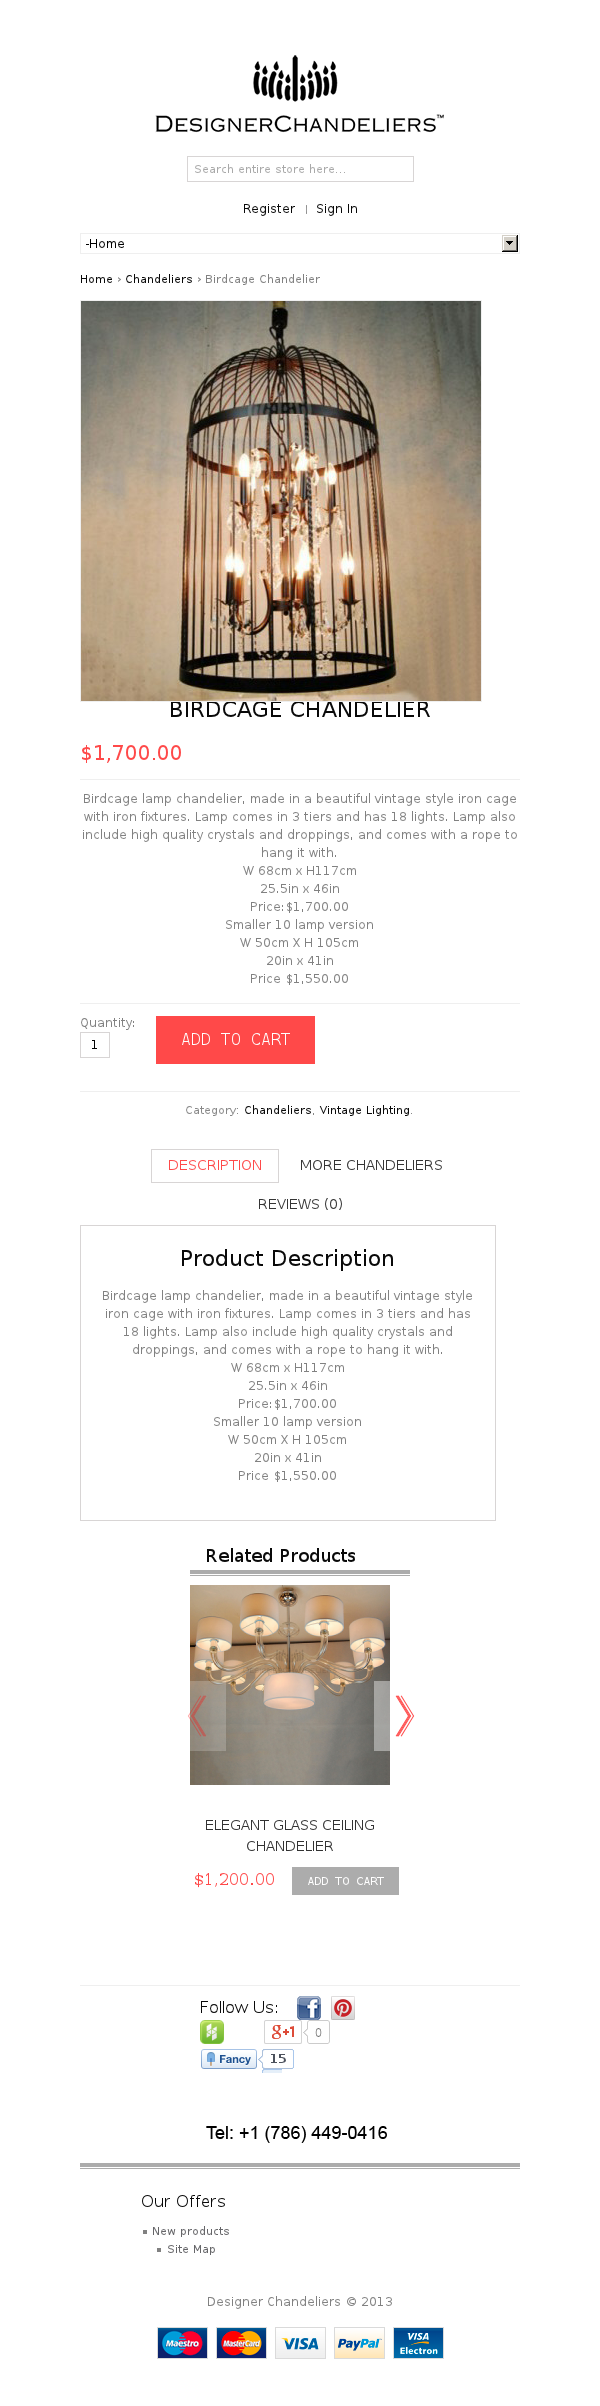Viewport: 600px width, 2406px height.
Task: Open the Vintage Lighting category link
Action: (364, 1110)
